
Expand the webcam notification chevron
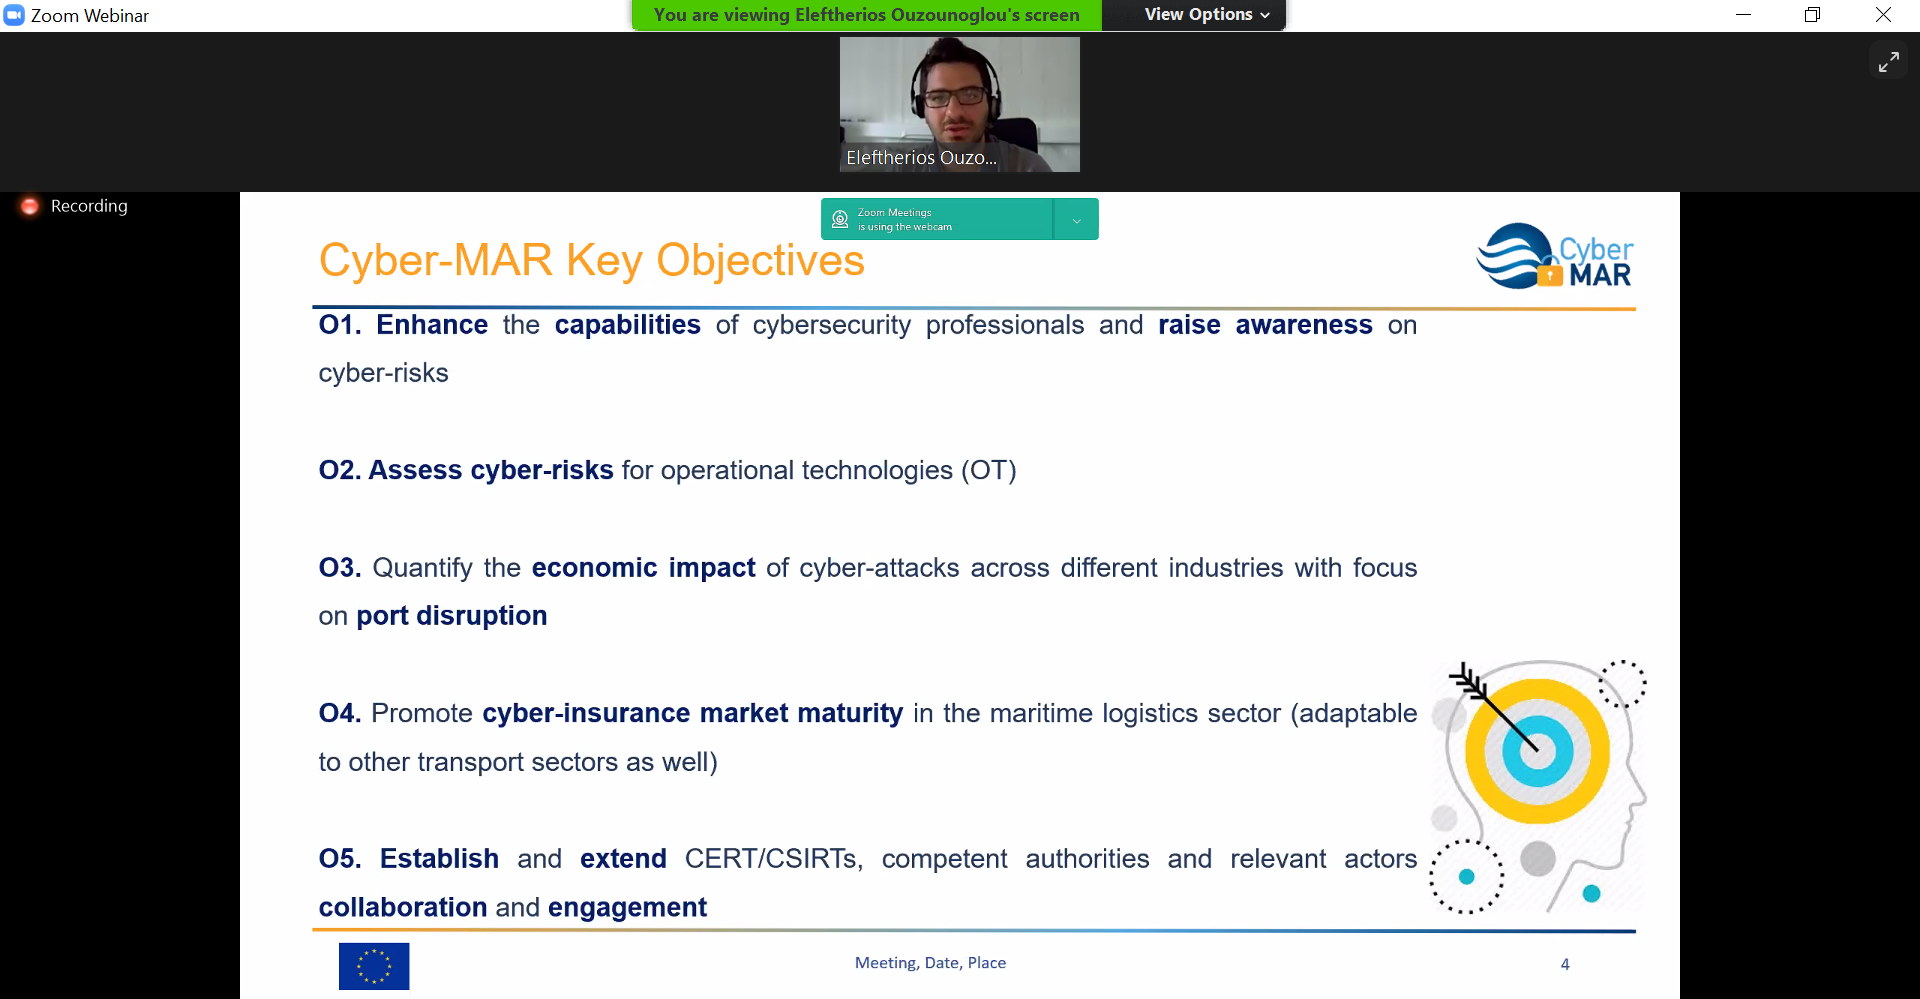point(1076,220)
